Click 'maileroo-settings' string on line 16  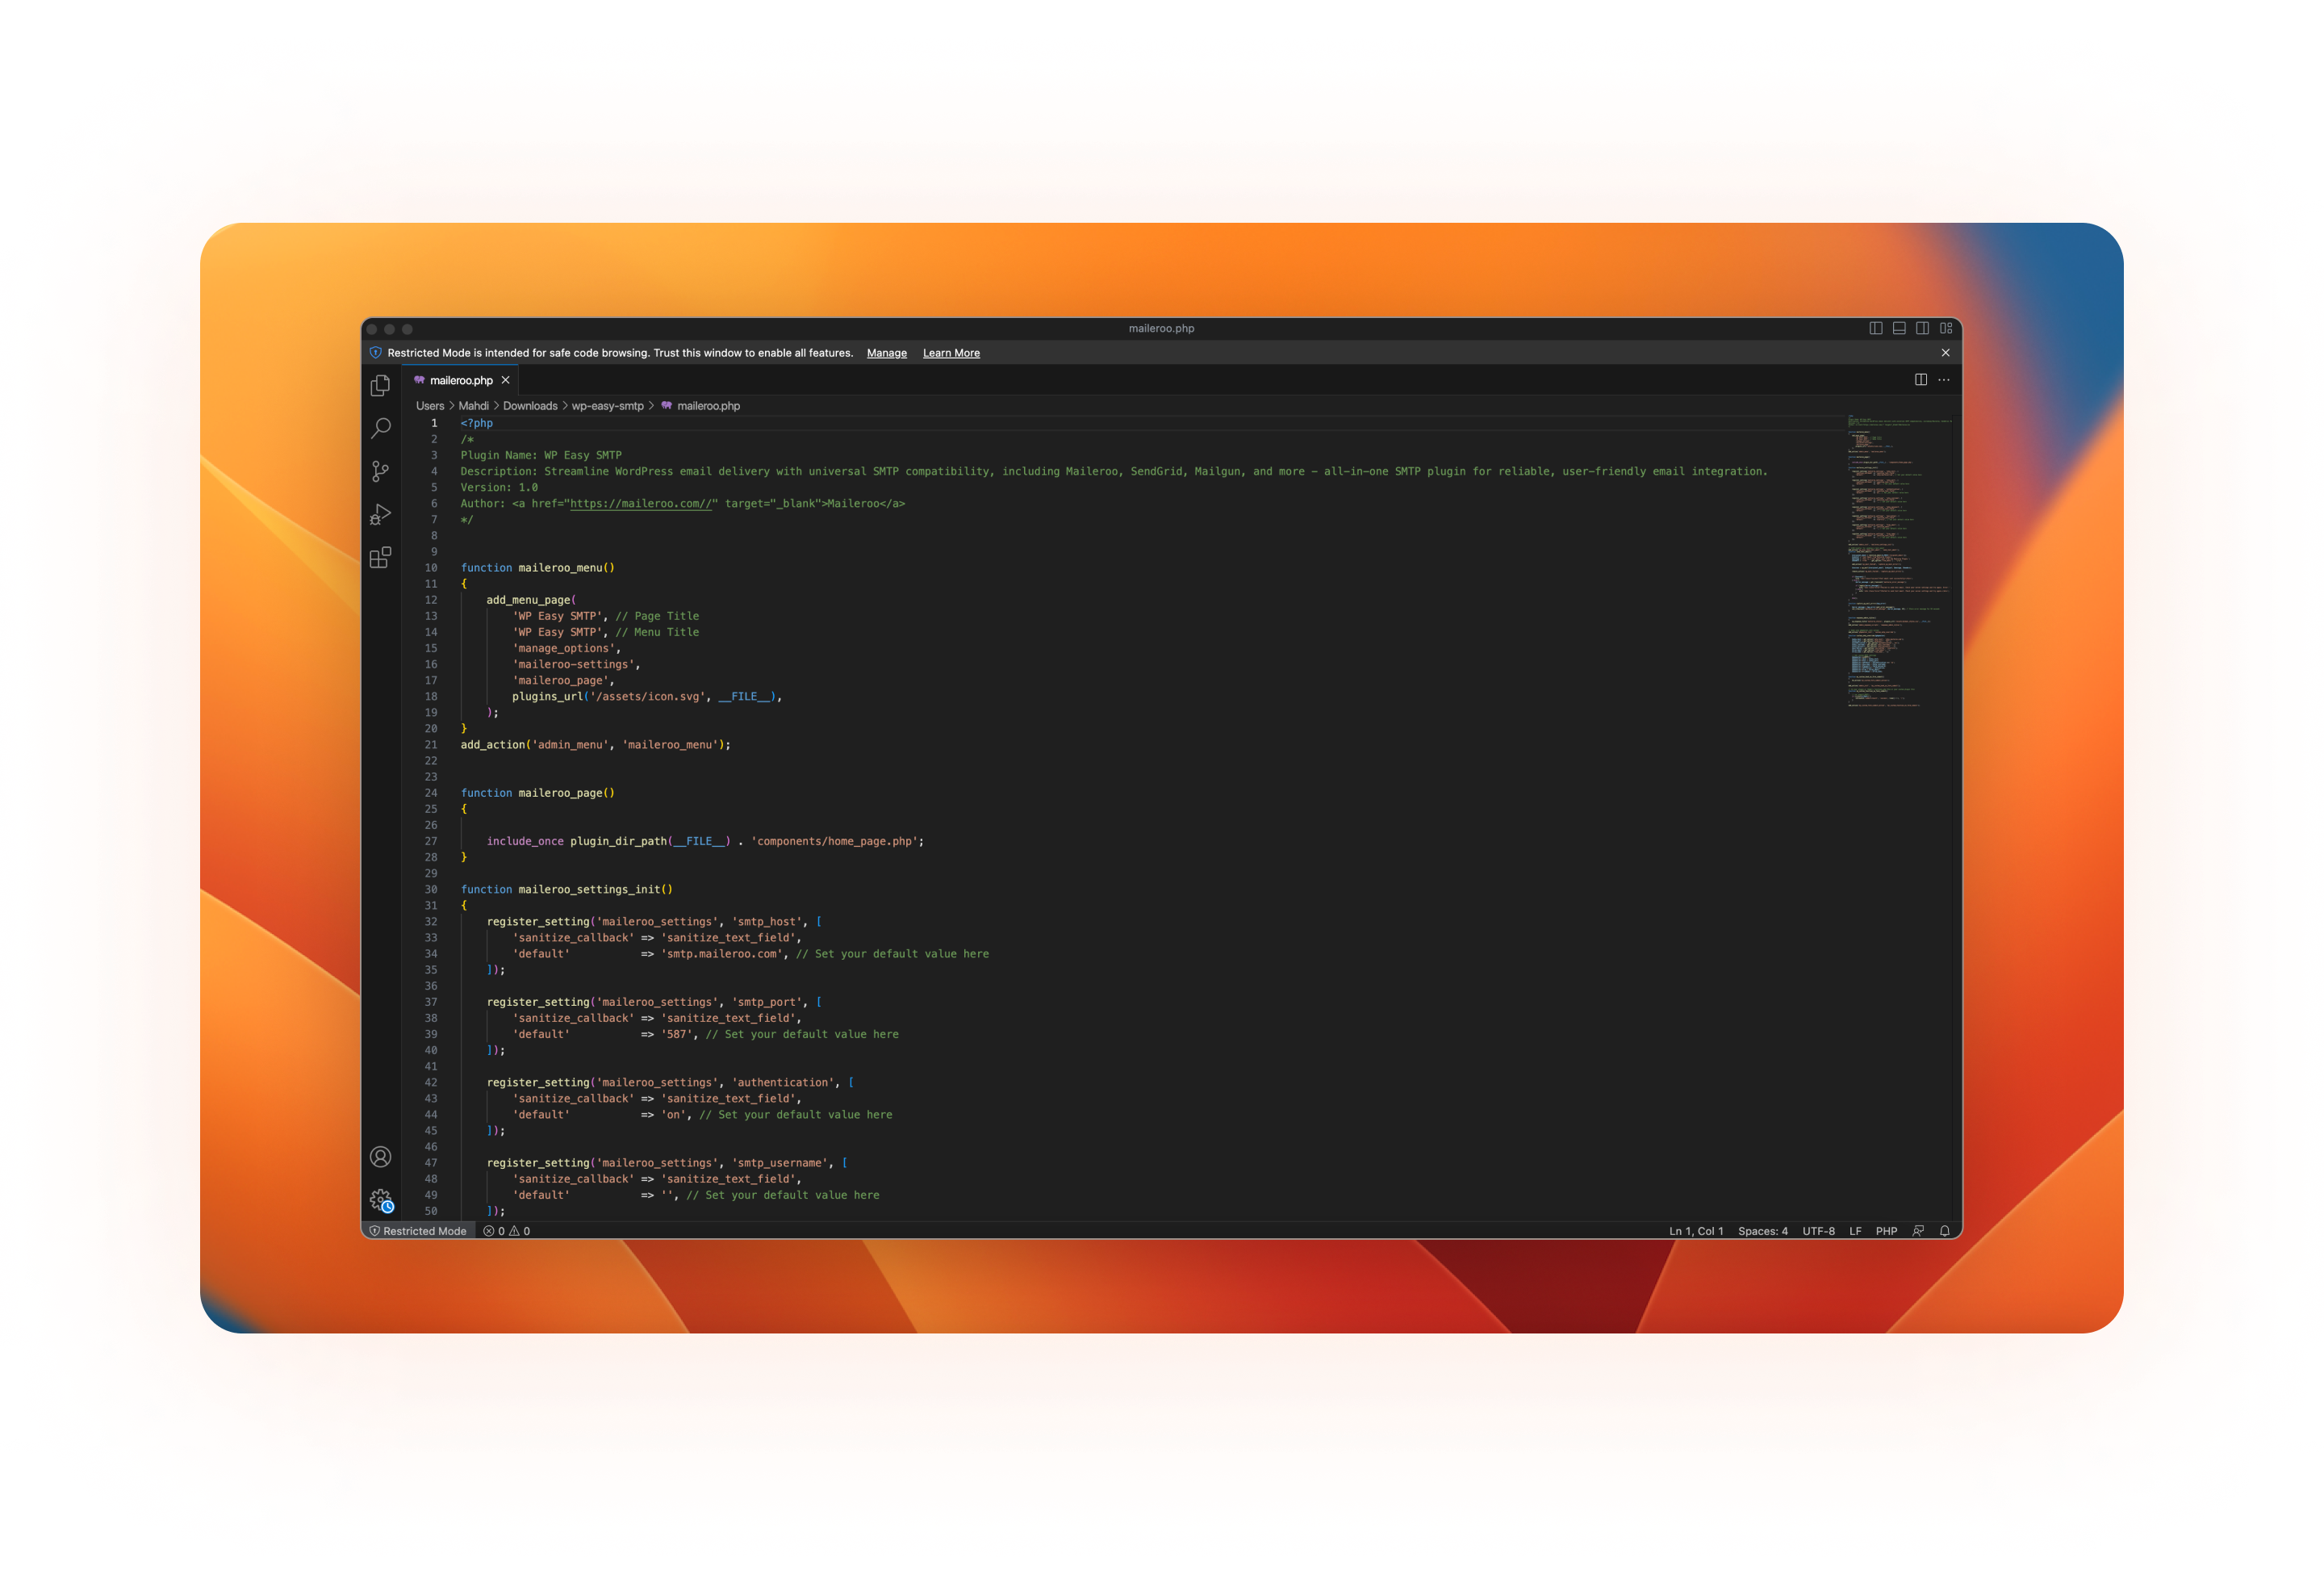[x=574, y=665]
